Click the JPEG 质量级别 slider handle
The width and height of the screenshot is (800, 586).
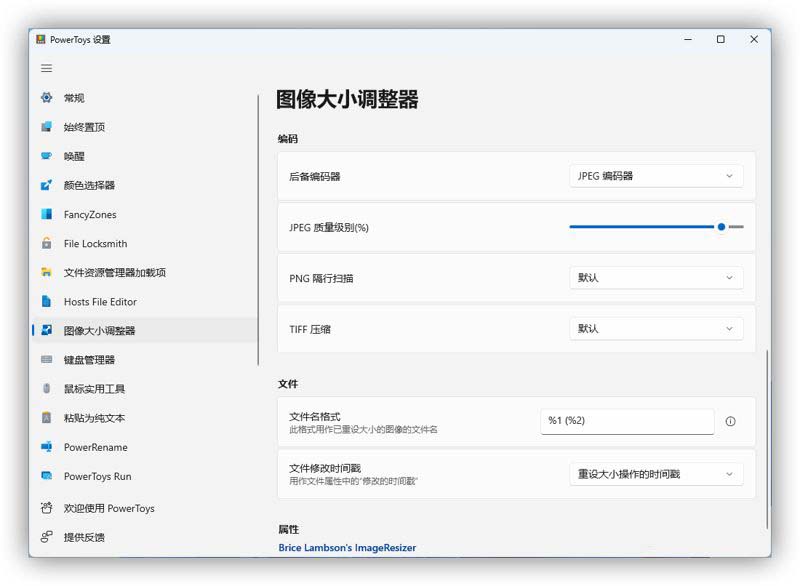(721, 227)
